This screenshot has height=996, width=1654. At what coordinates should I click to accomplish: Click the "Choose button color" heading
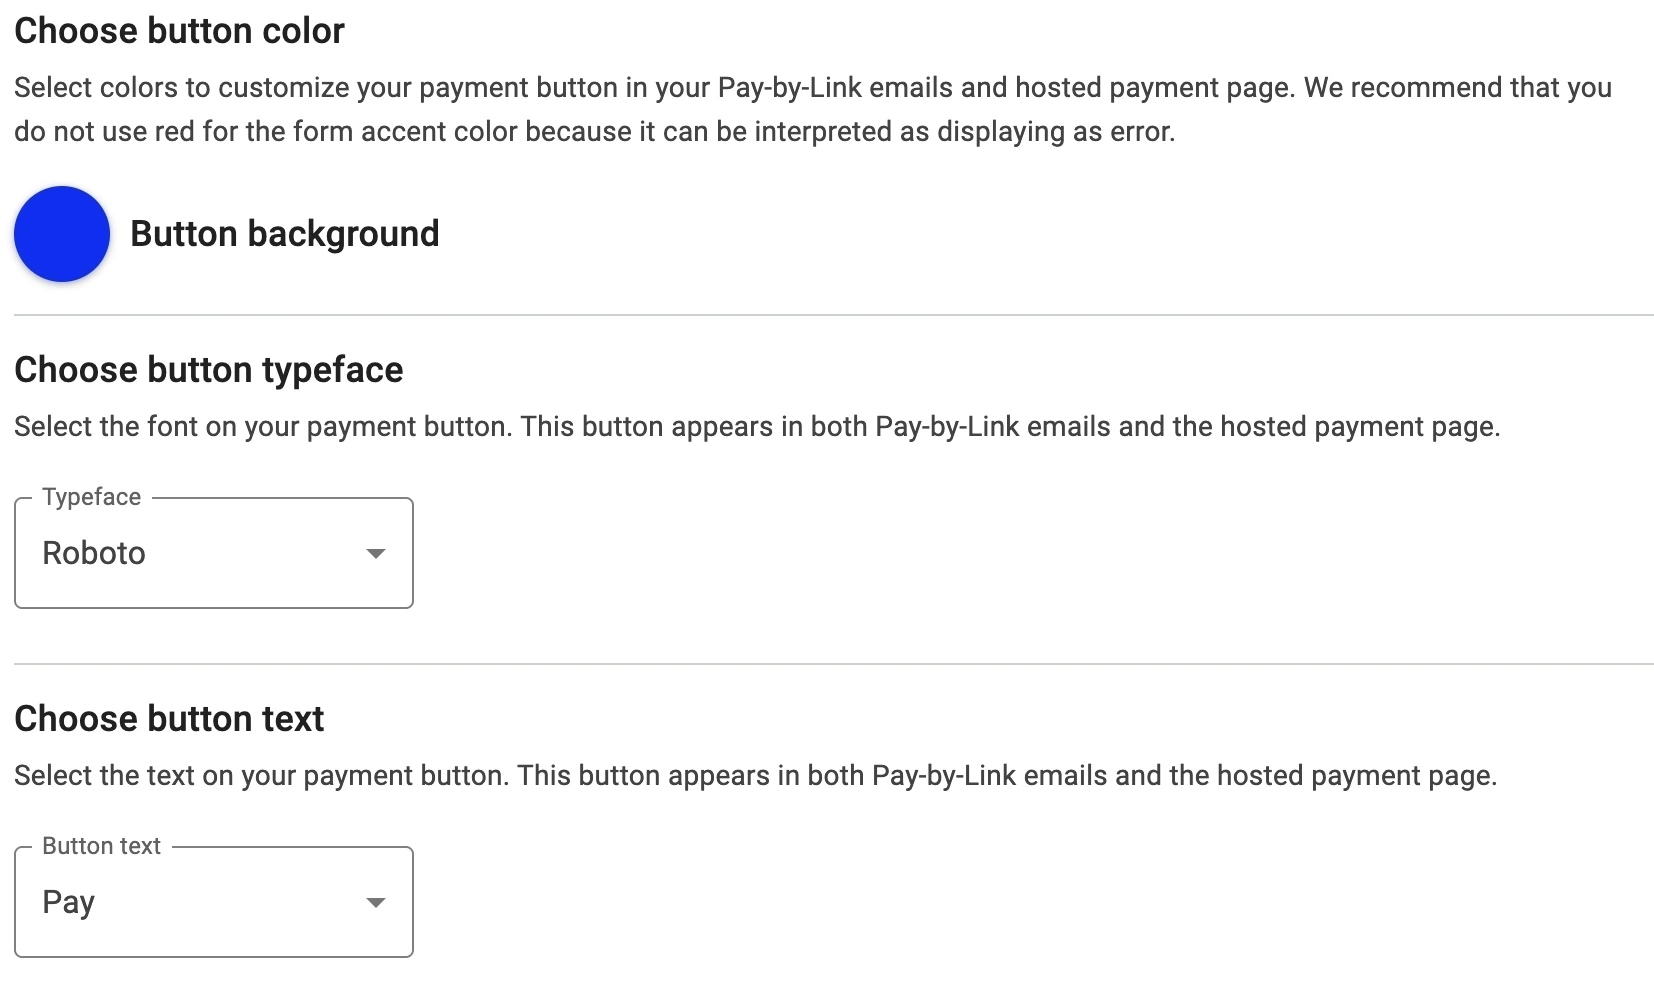pyautogui.click(x=179, y=31)
